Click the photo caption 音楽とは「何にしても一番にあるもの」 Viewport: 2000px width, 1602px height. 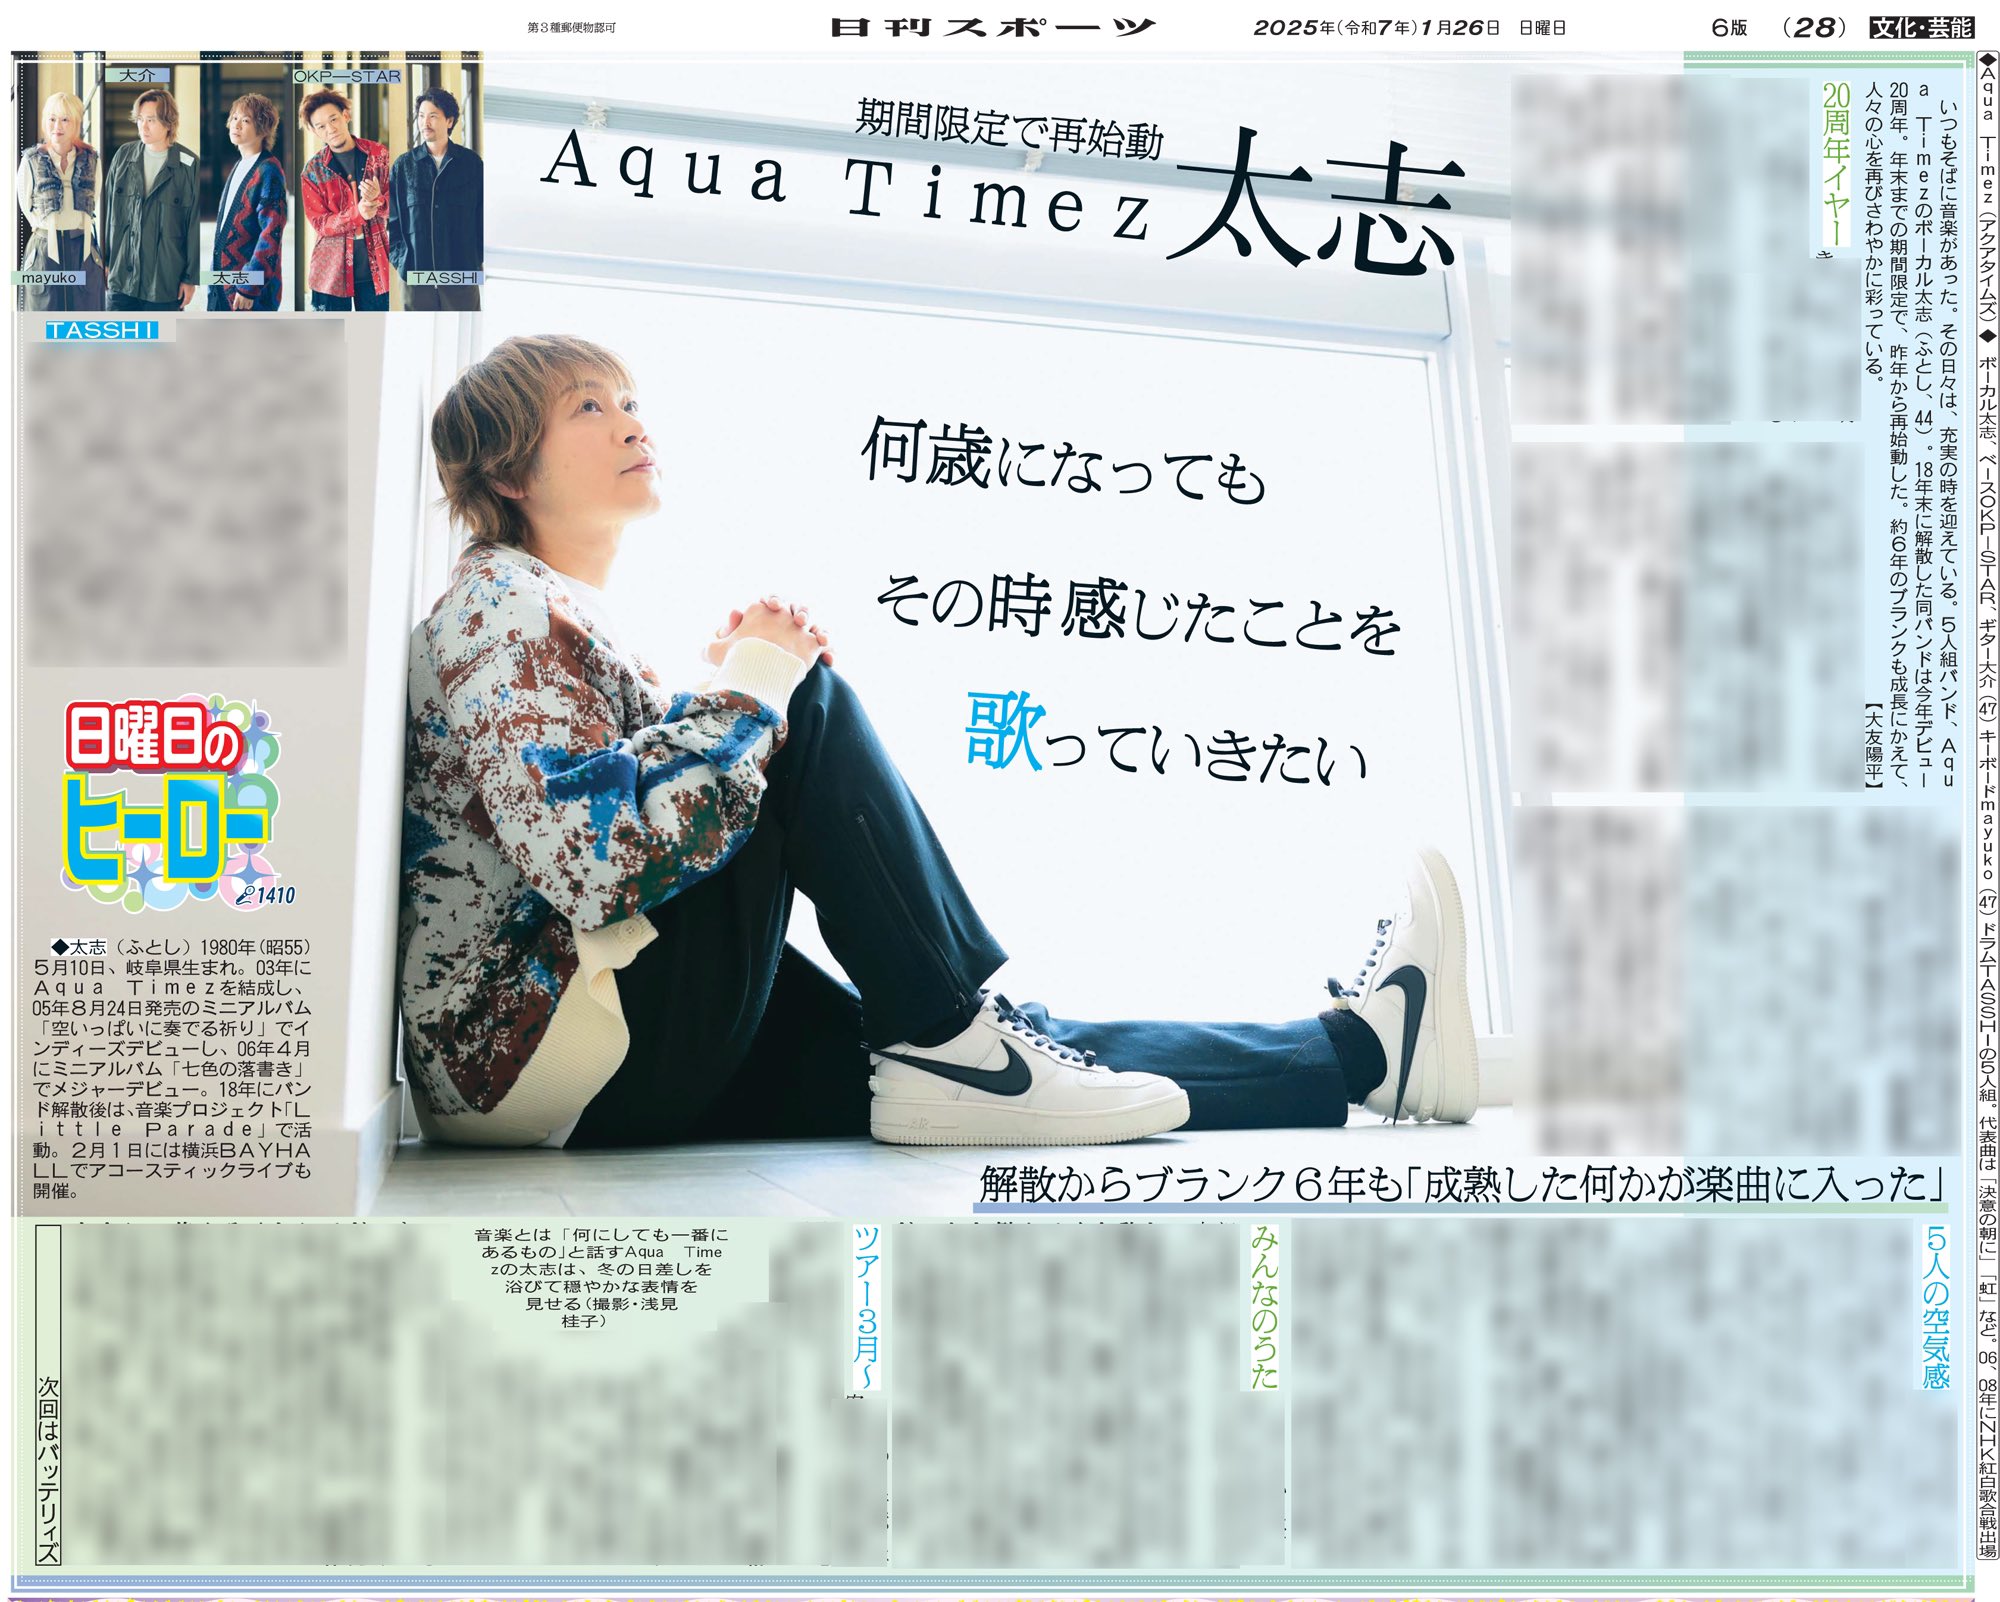point(602,1278)
